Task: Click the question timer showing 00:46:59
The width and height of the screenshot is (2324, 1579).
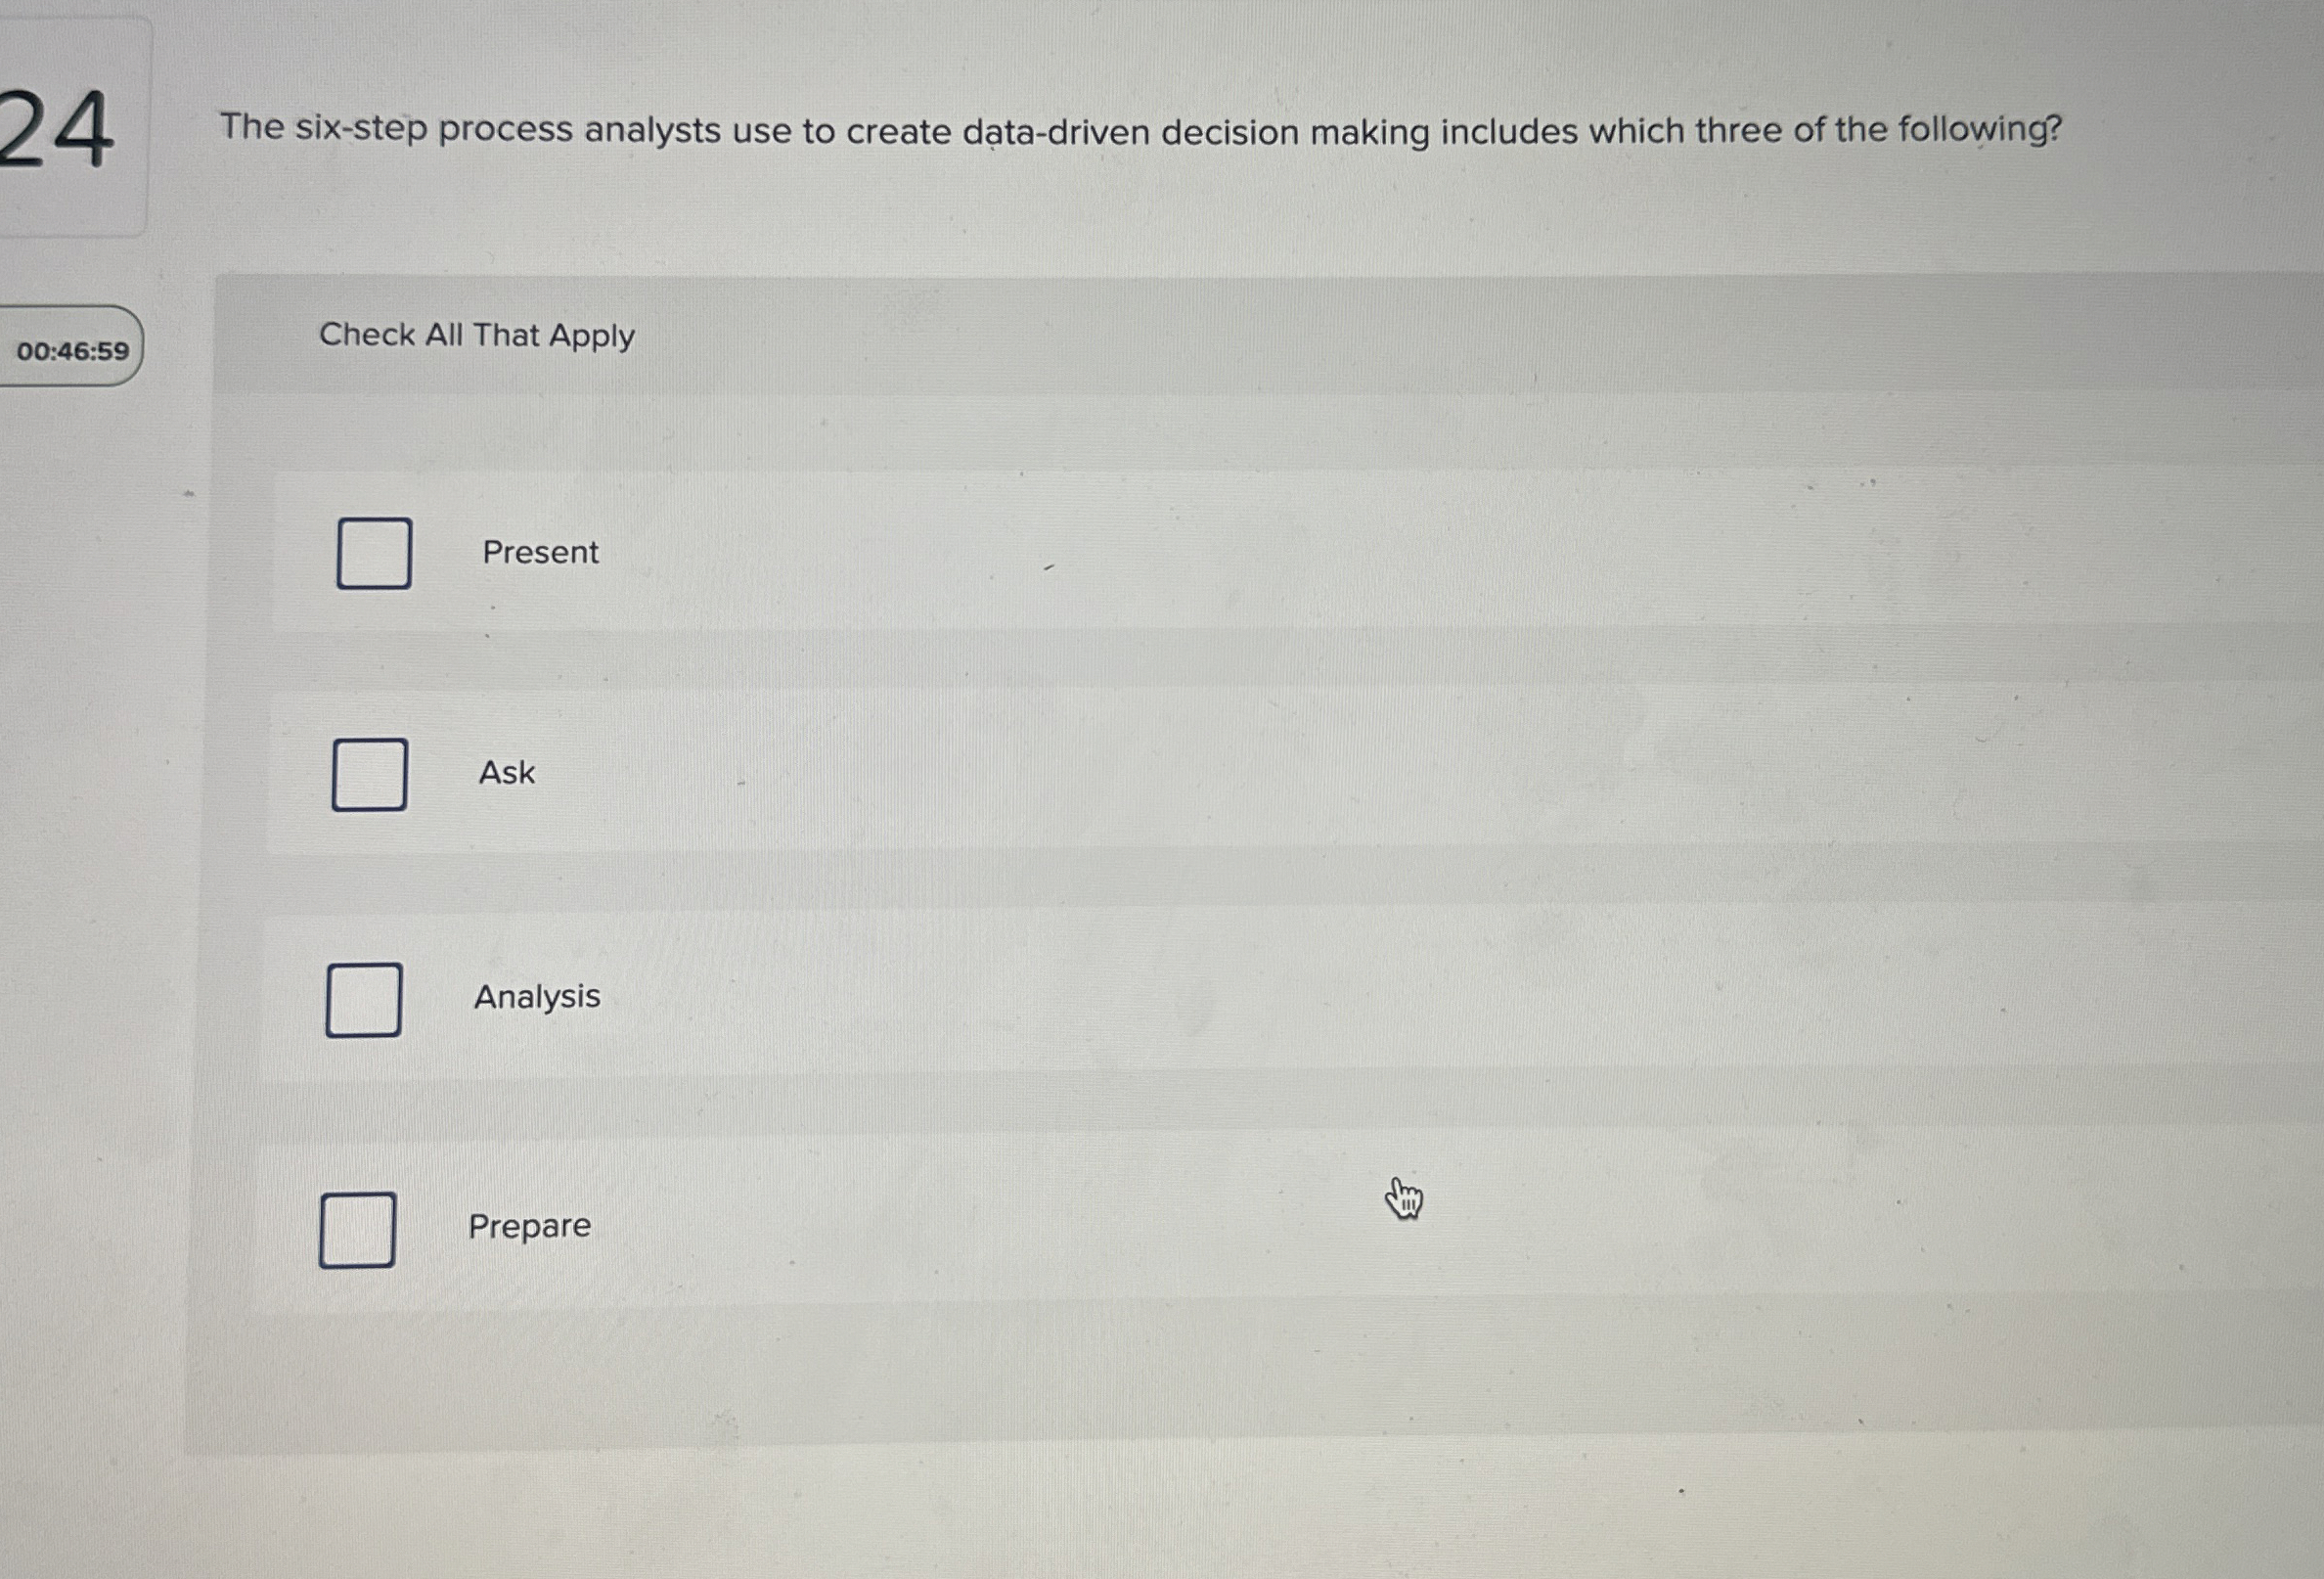Action: [x=72, y=350]
